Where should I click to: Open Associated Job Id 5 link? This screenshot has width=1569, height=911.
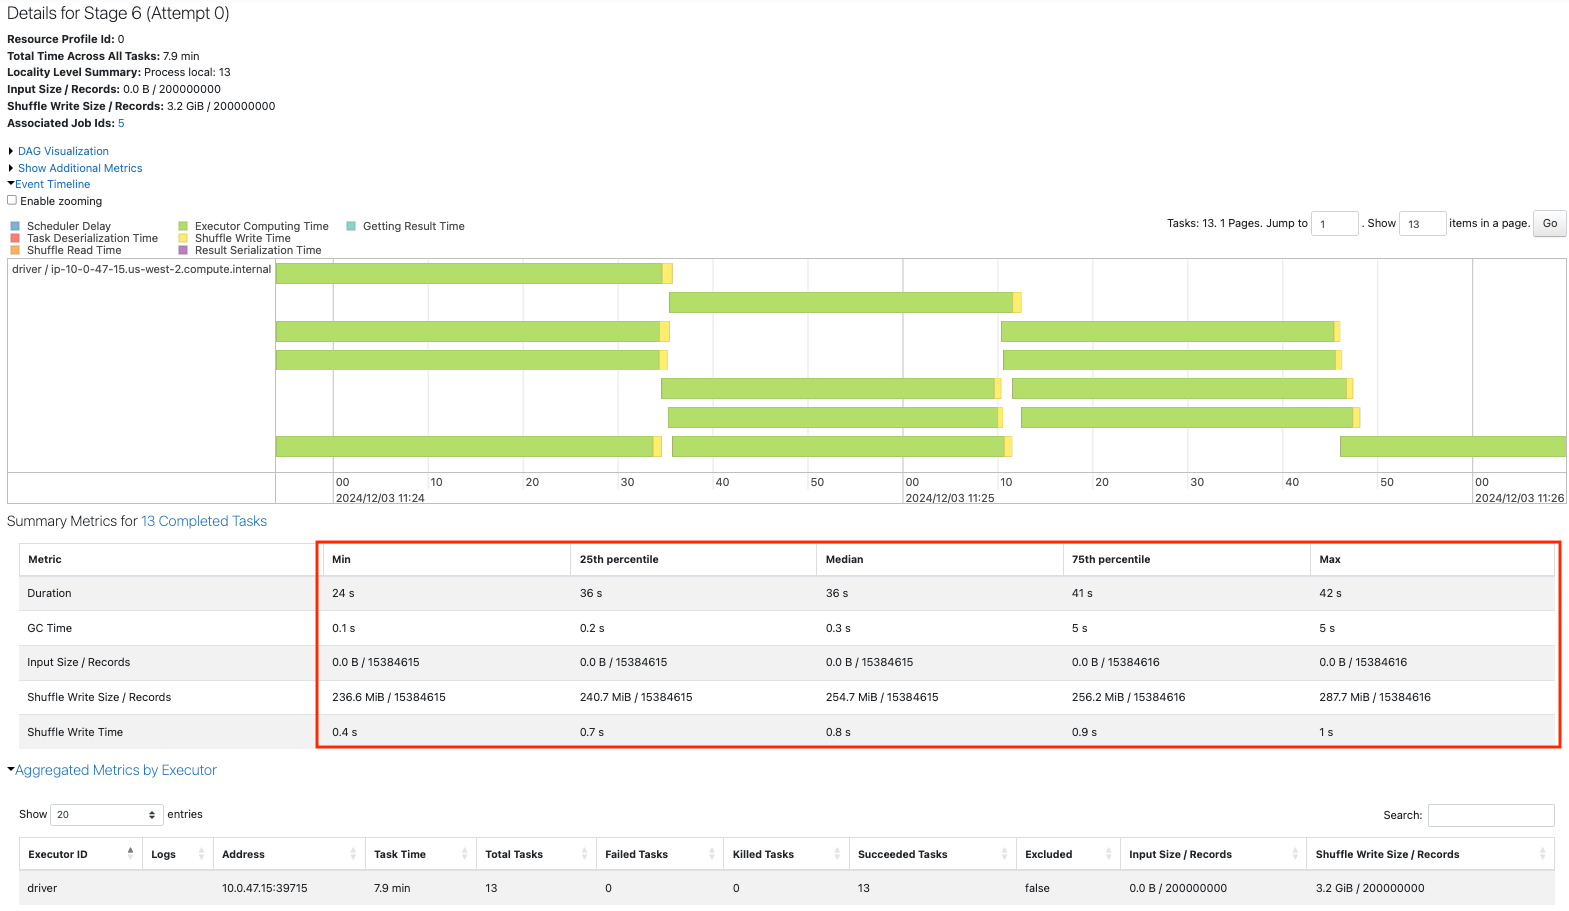121,123
